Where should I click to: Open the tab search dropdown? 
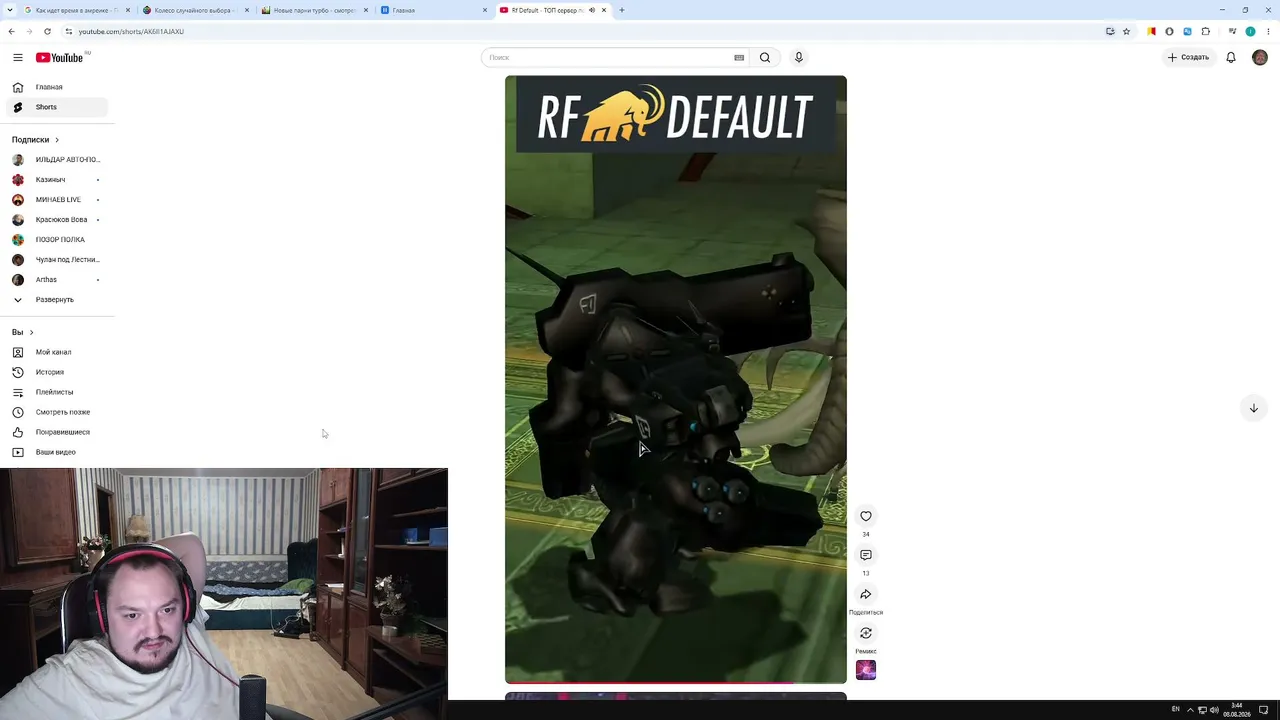8,10
